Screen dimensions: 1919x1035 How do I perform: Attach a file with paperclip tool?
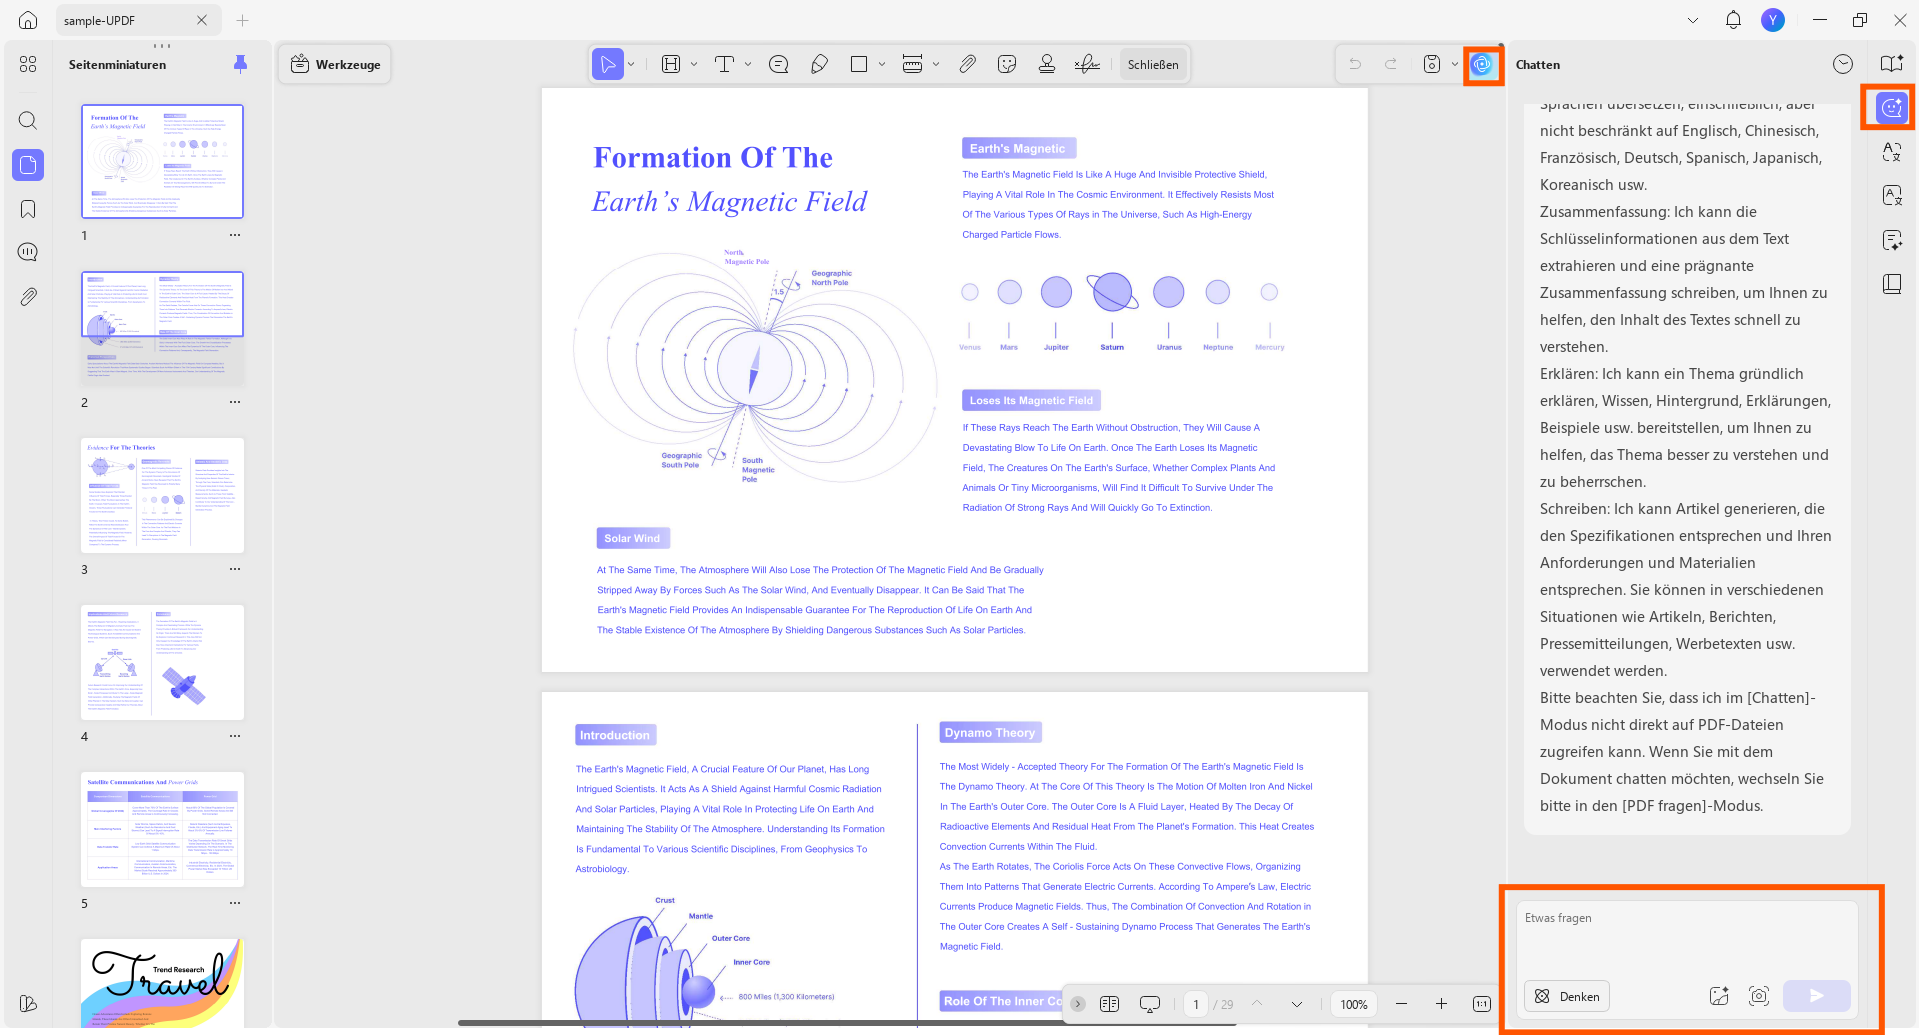[x=967, y=64]
